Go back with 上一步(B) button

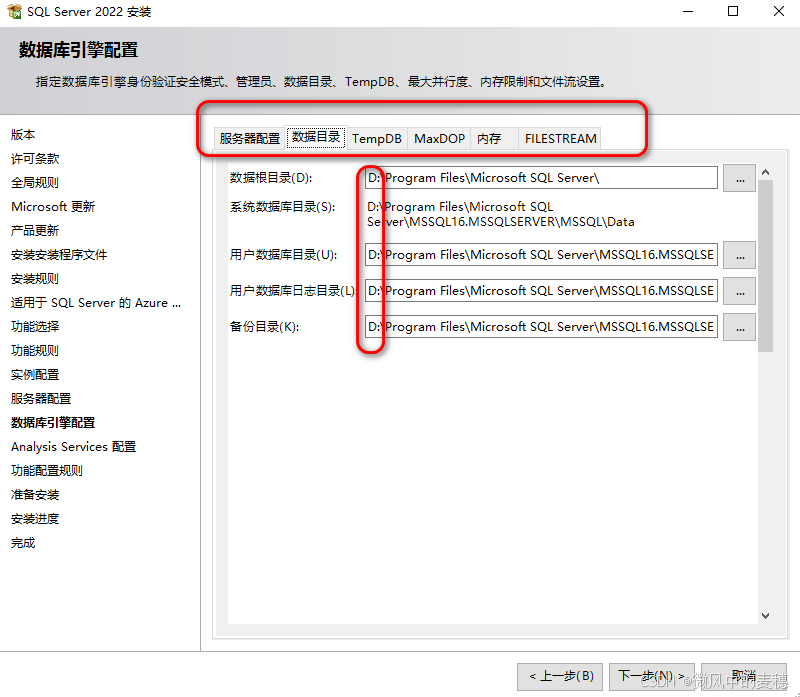[560, 676]
